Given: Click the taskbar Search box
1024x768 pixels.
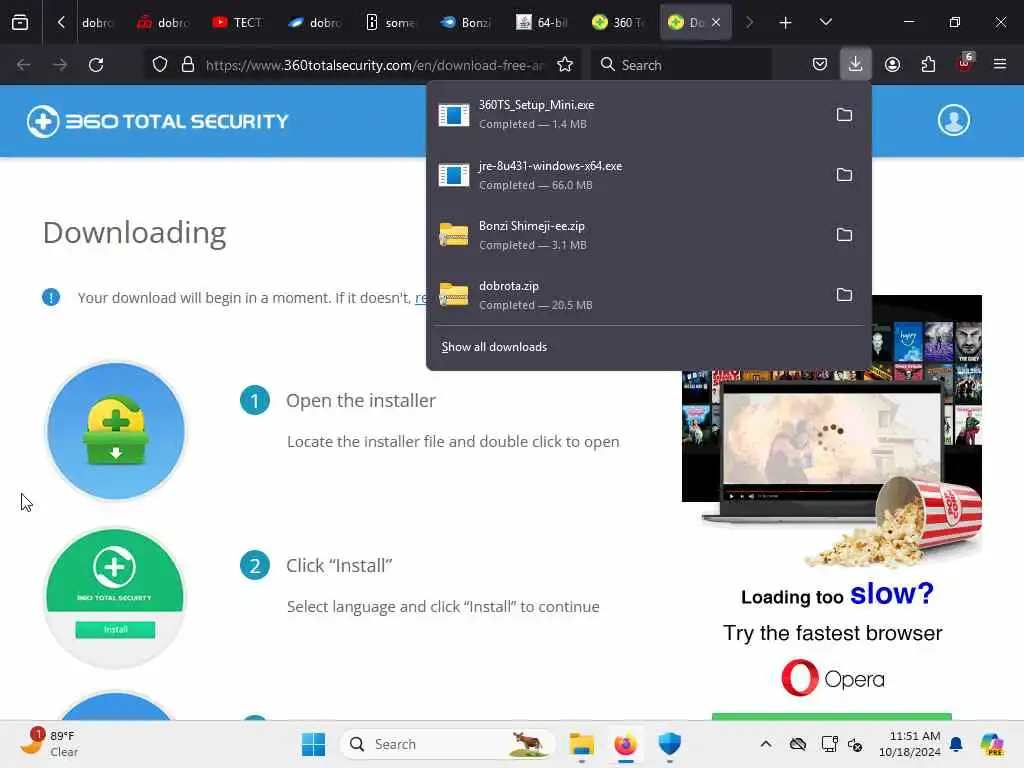Looking at the screenshot, I should pyautogui.click(x=447, y=744).
